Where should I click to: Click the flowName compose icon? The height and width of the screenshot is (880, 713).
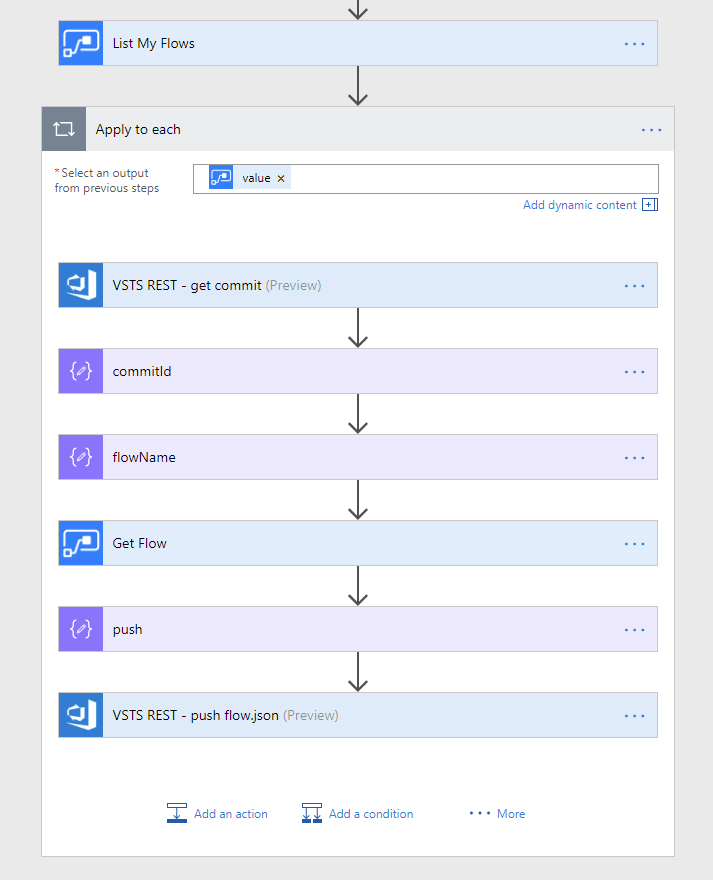click(x=80, y=458)
